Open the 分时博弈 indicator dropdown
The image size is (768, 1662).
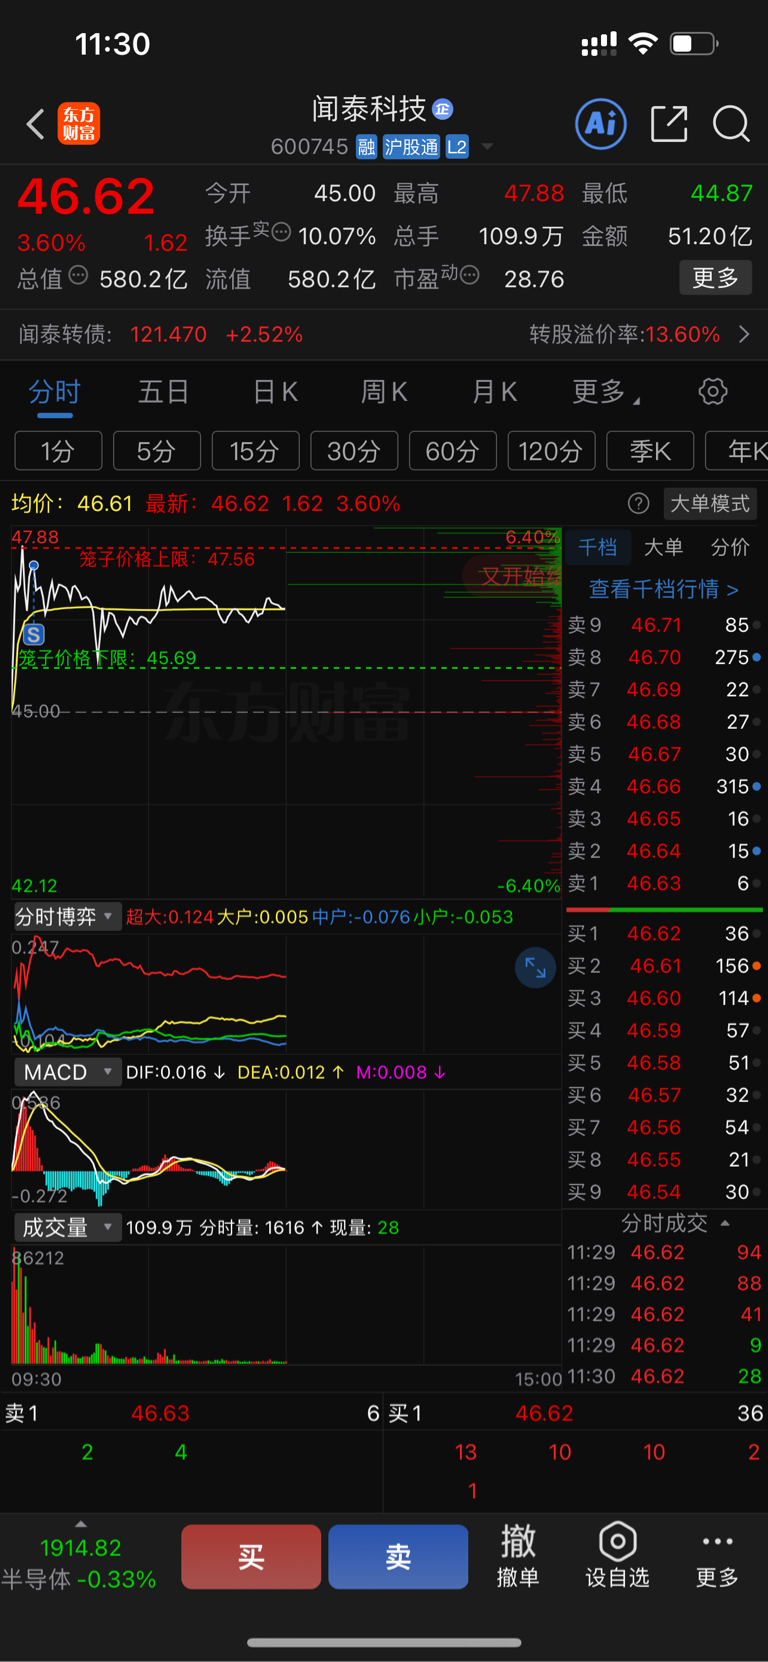pyautogui.click(x=66, y=916)
